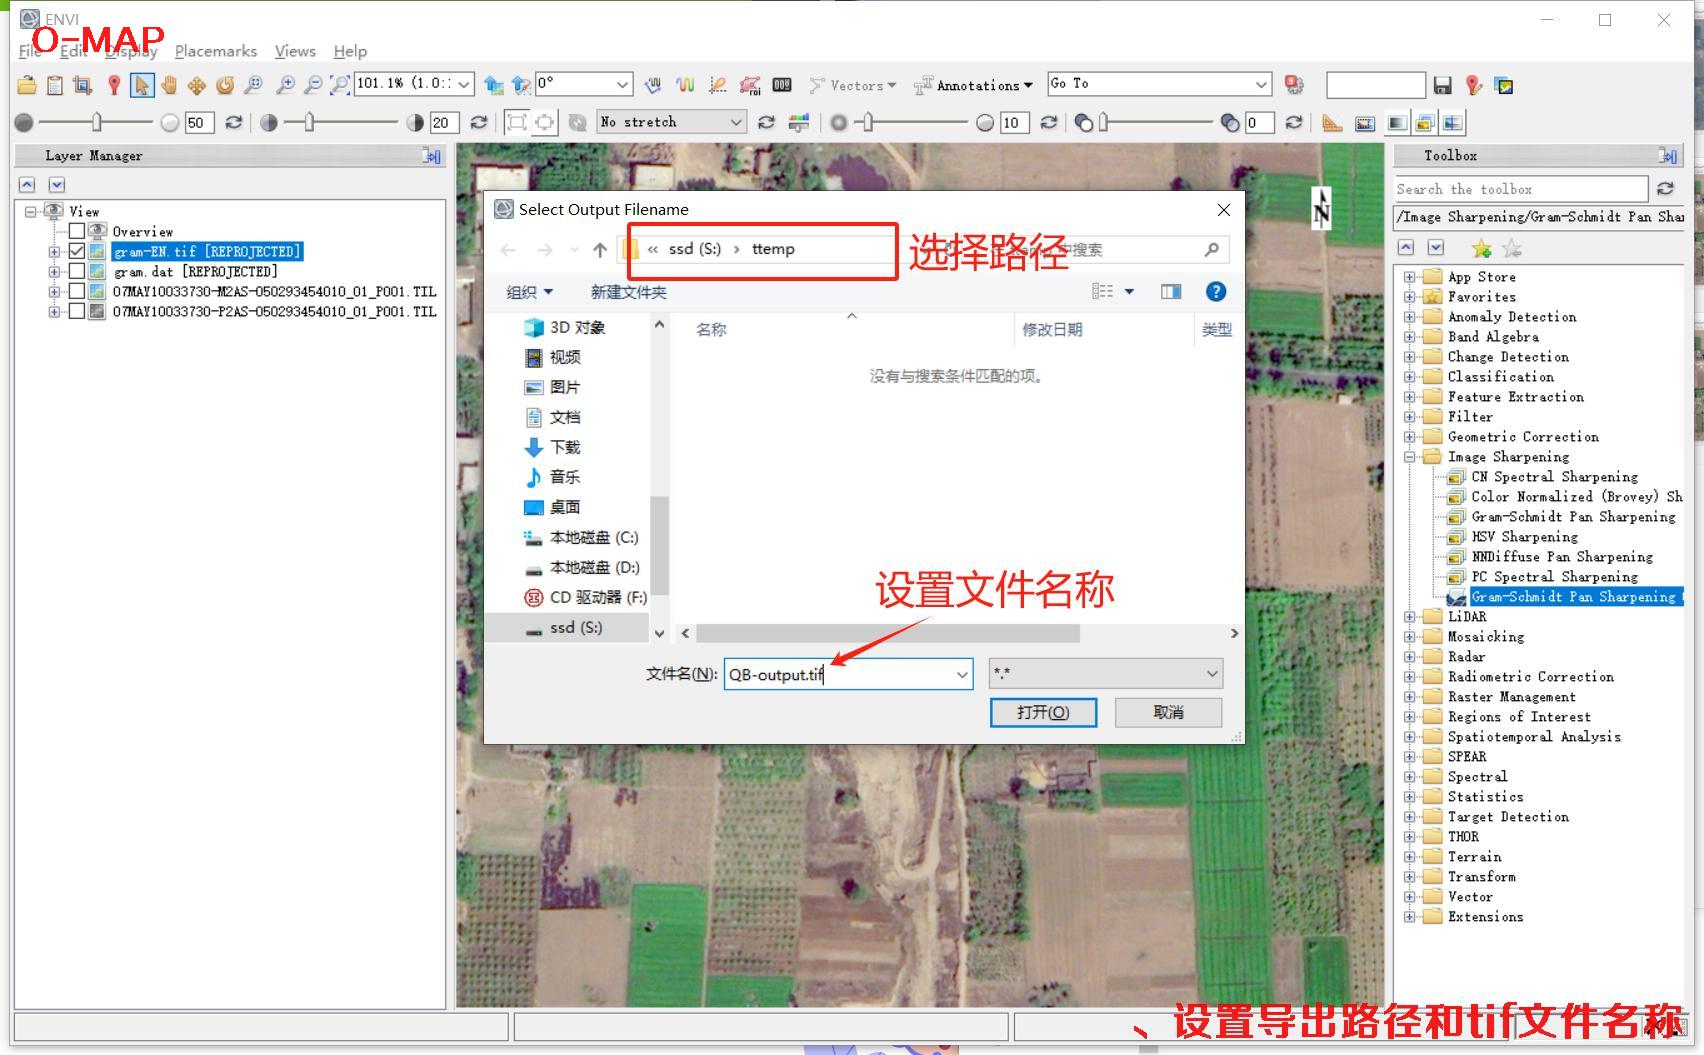
Task: Click the brightness slider handle
Action: (97, 122)
